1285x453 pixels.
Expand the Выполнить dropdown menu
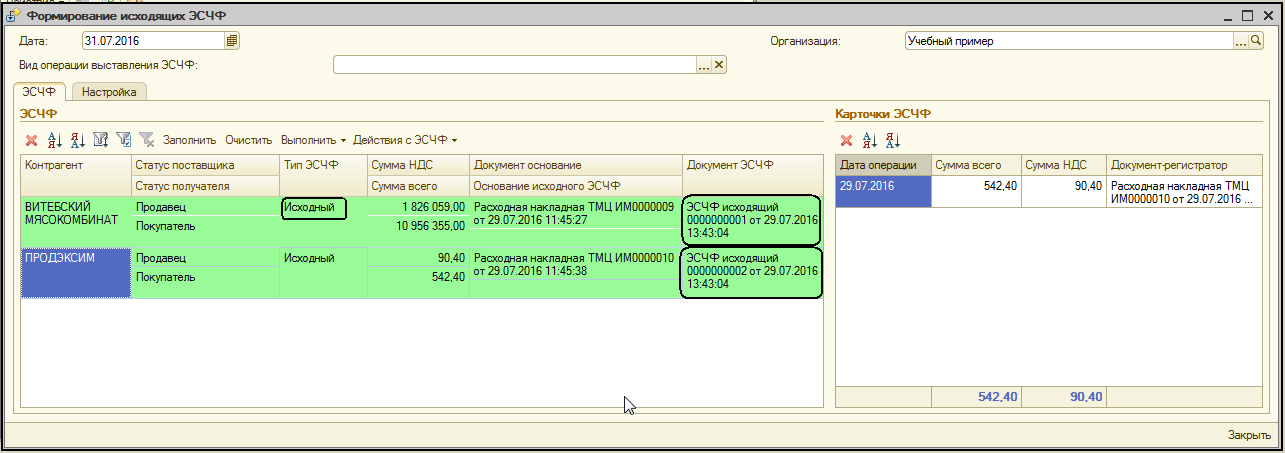(x=313, y=140)
